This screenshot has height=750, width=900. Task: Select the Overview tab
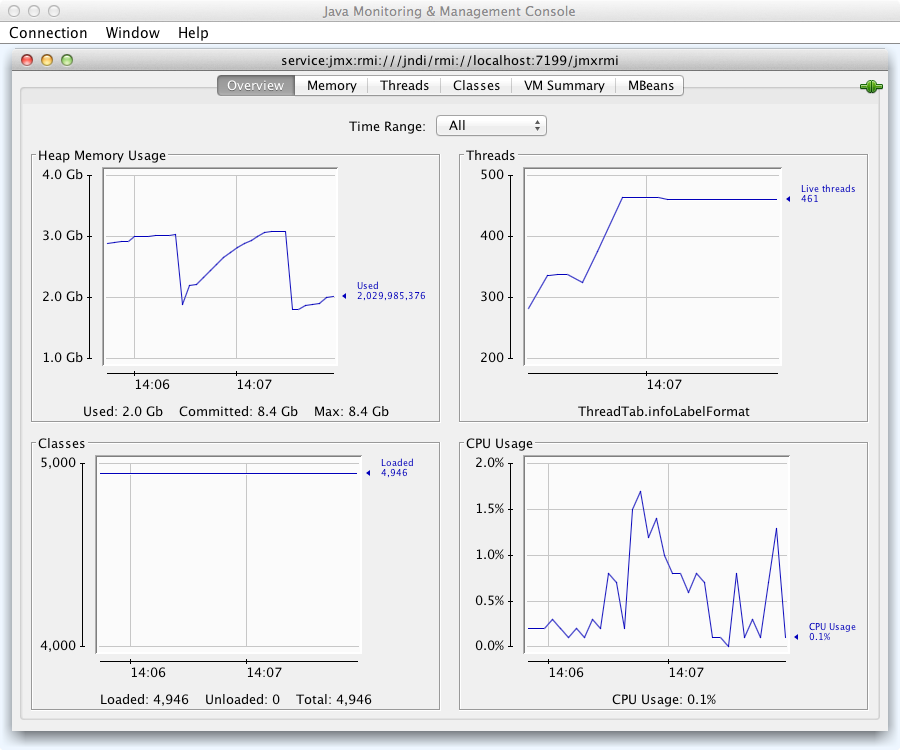point(255,86)
